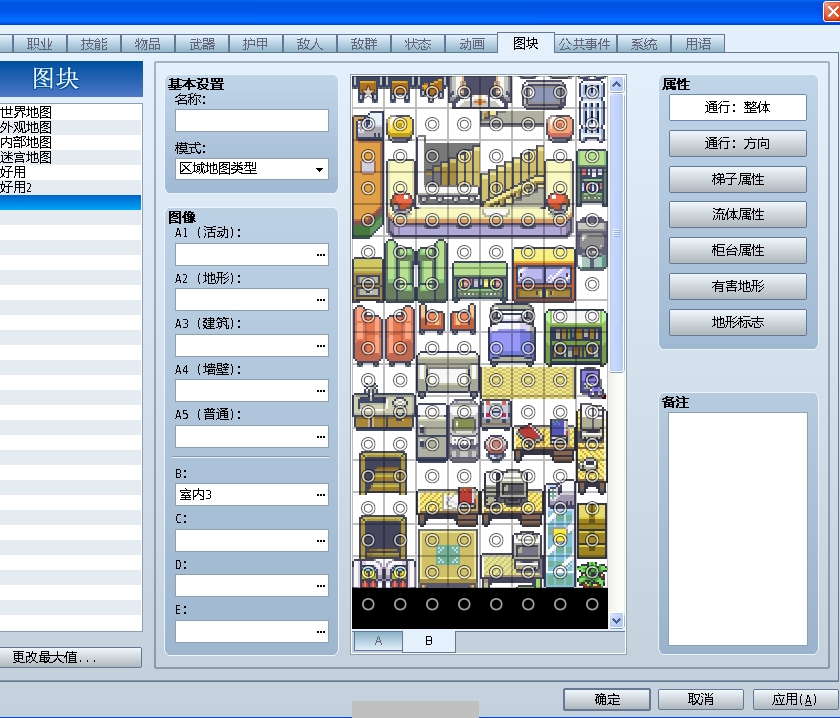The height and width of the screenshot is (718, 840).
Task: Pick the refrigerator top tile
Action: (x=432, y=412)
